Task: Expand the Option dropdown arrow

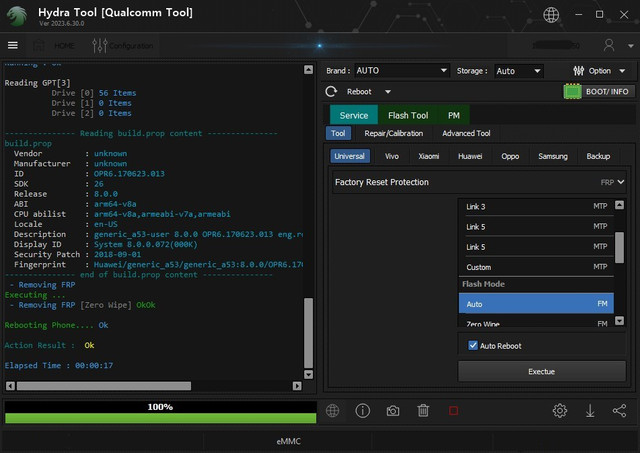Action: 622,71
